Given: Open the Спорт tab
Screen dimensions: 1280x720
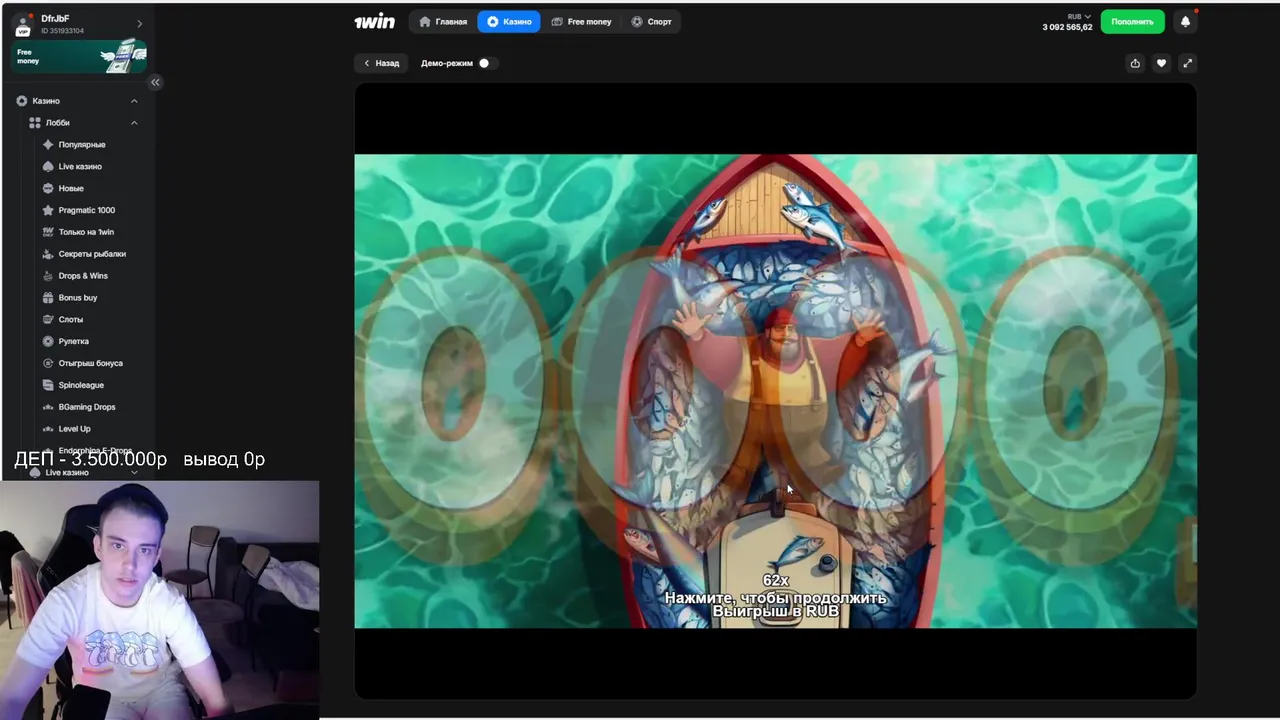Looking at the screenshot, I should [x=651, y=21].
